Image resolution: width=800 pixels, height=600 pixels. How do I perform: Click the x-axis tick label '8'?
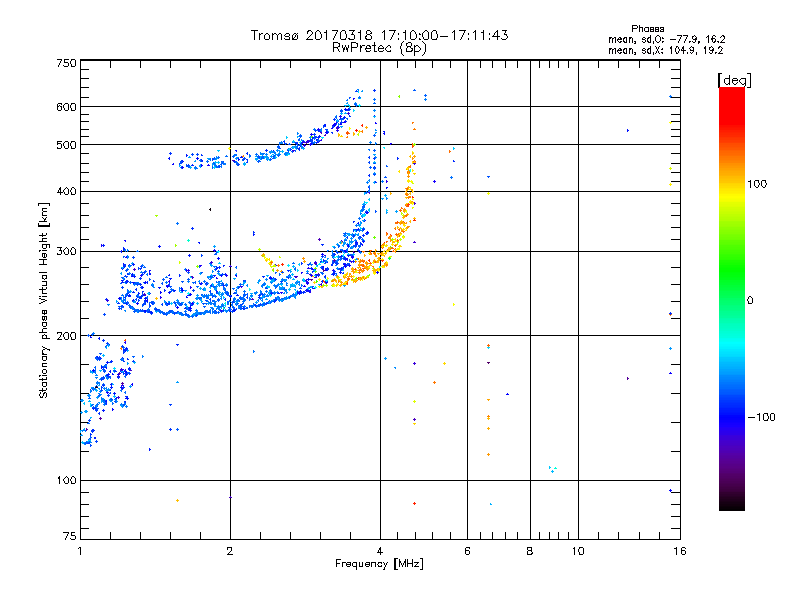point(530,551)
